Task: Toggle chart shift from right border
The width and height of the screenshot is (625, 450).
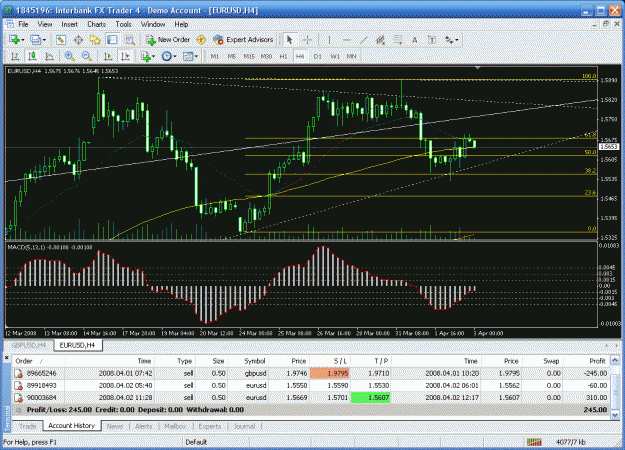Action: (125, 57)
